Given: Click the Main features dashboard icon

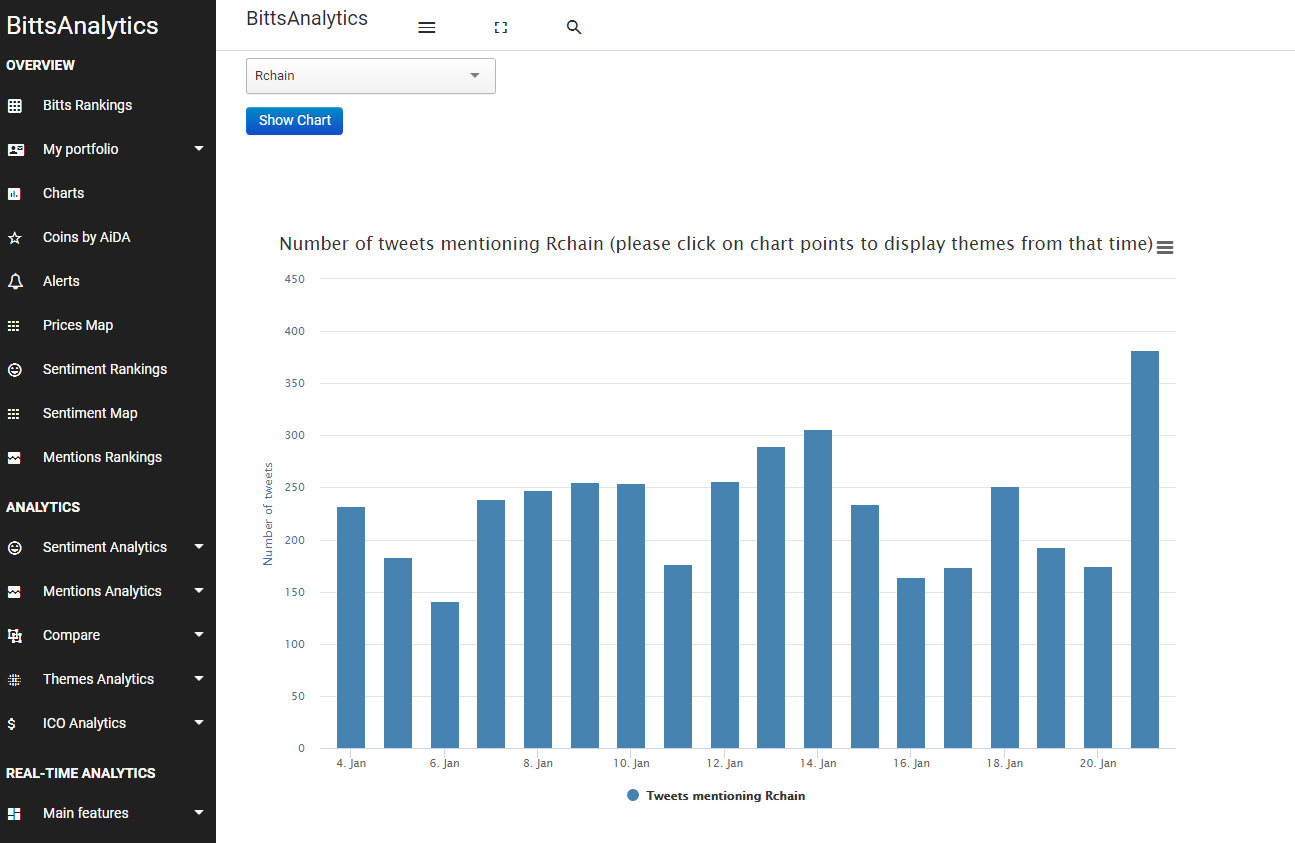Looking at the screenshot, I should [x=15, y=814].
